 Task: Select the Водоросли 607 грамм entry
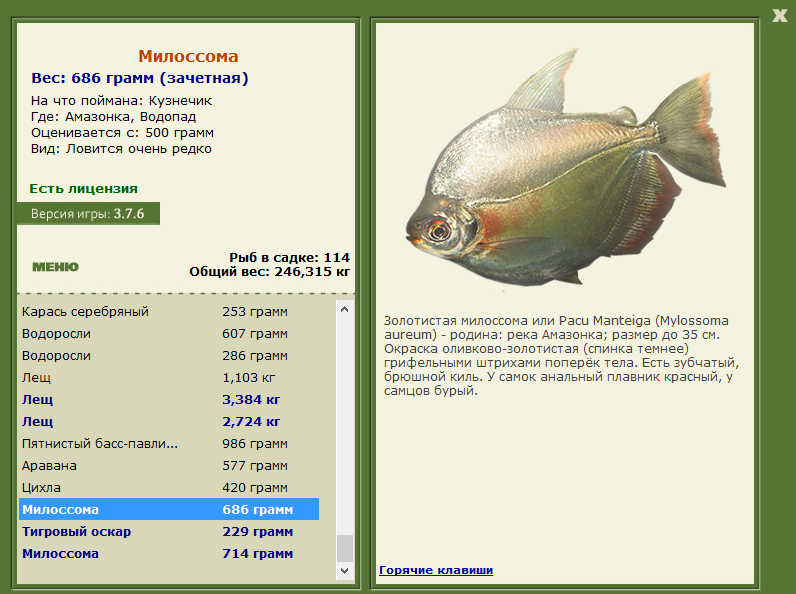(x=169, y=334)
